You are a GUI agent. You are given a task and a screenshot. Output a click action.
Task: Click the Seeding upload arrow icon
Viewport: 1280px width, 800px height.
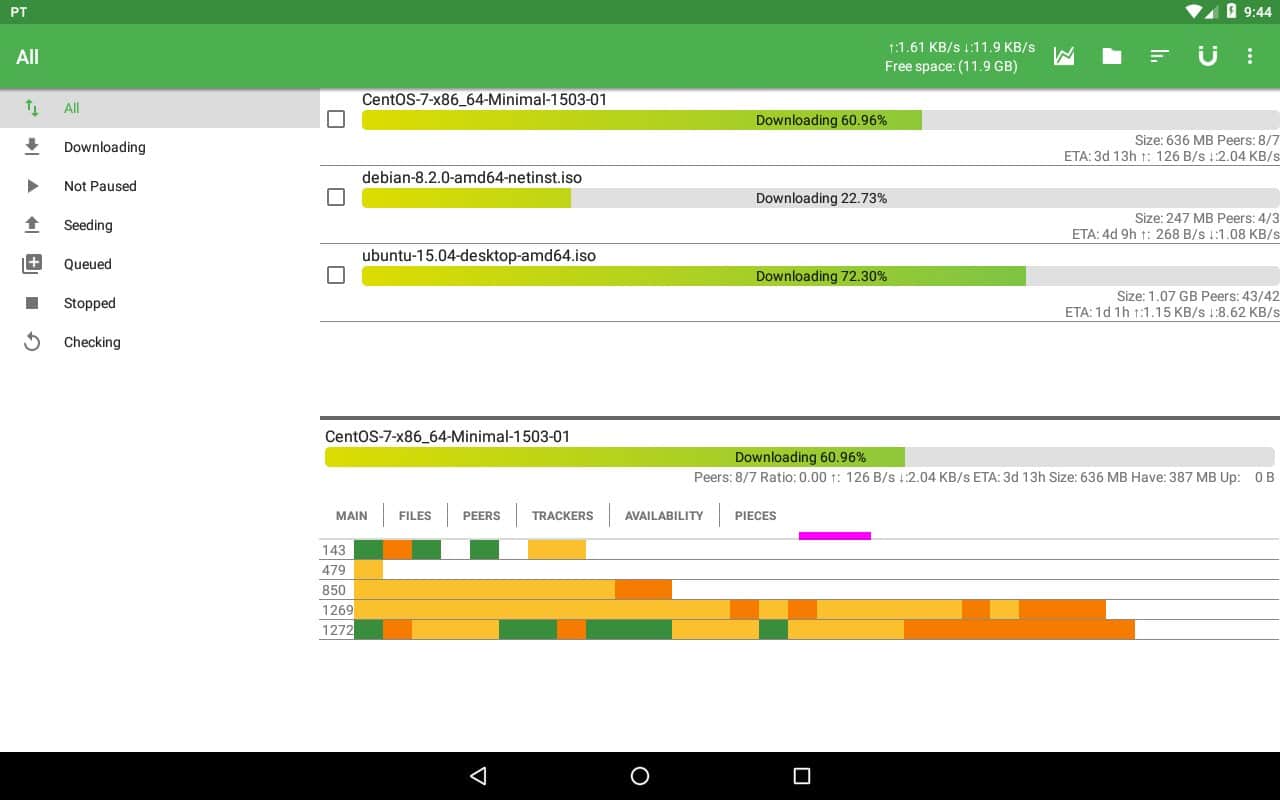[32, 225]
